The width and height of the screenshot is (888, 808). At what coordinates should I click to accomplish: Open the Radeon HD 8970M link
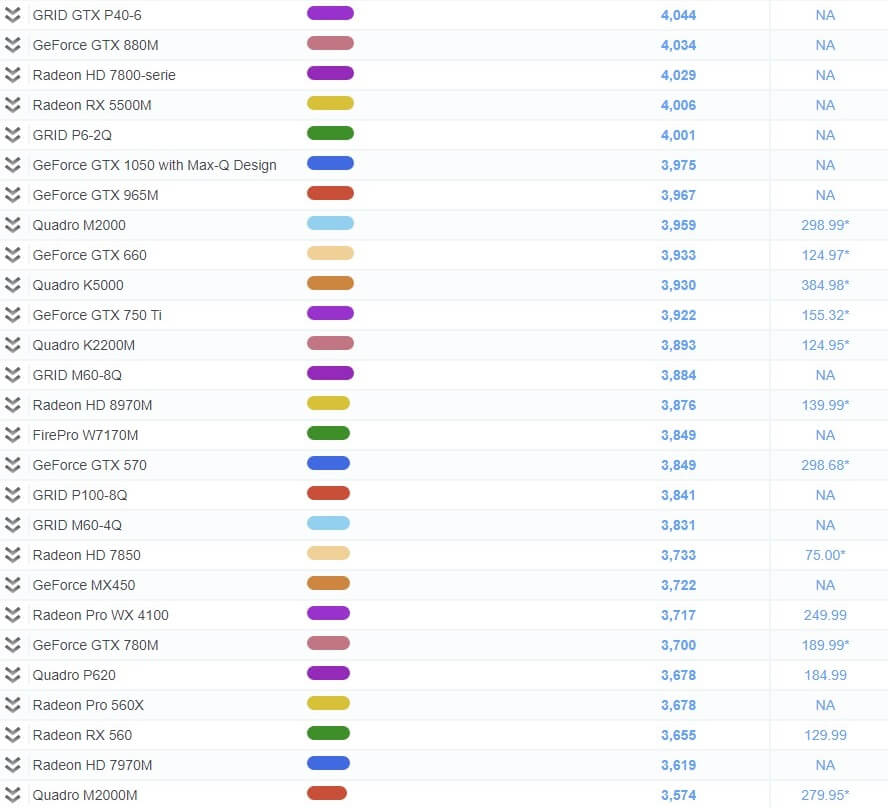coord(92,405)
